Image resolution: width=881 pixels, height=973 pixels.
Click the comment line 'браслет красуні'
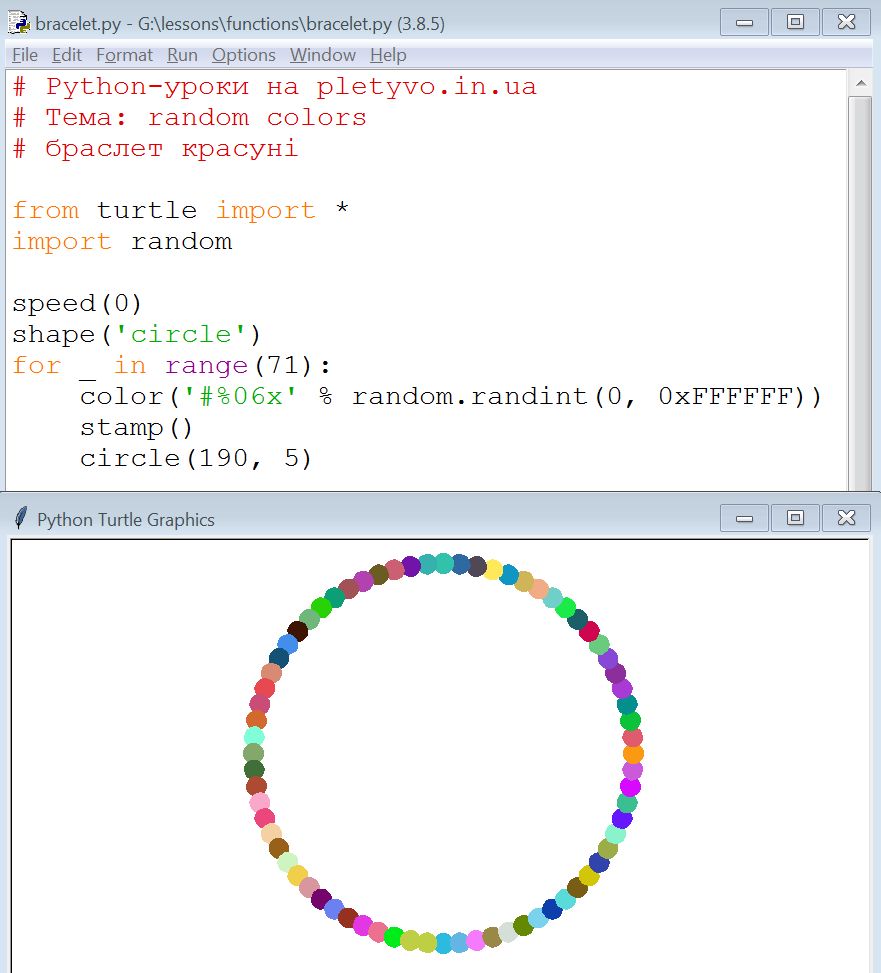[155, 149]
